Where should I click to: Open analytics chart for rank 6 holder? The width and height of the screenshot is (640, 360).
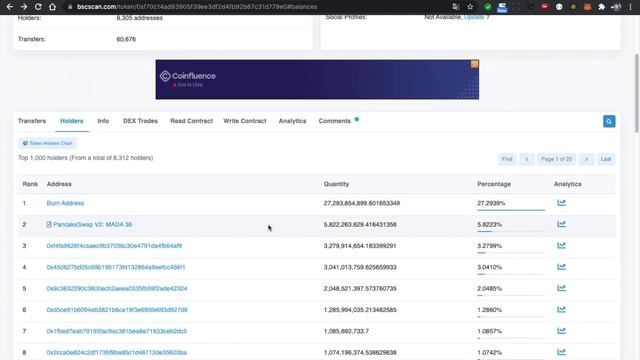point(562,309)
